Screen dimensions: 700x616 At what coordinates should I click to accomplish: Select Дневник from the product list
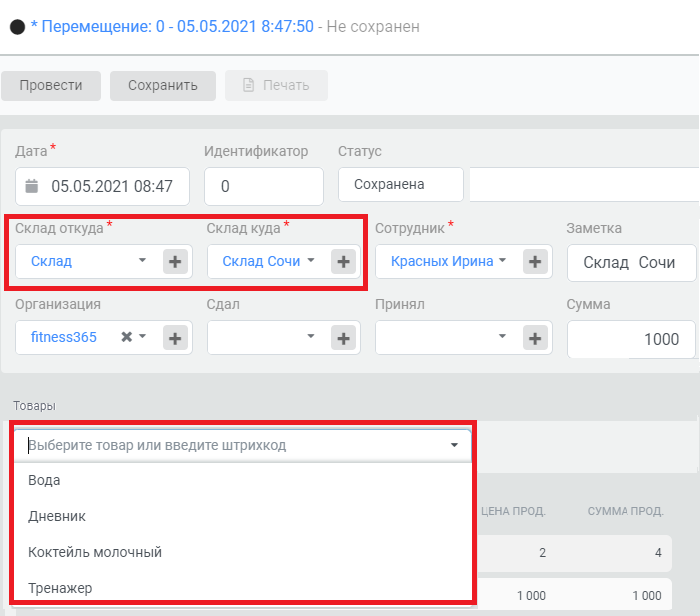(x=243, y=516)
